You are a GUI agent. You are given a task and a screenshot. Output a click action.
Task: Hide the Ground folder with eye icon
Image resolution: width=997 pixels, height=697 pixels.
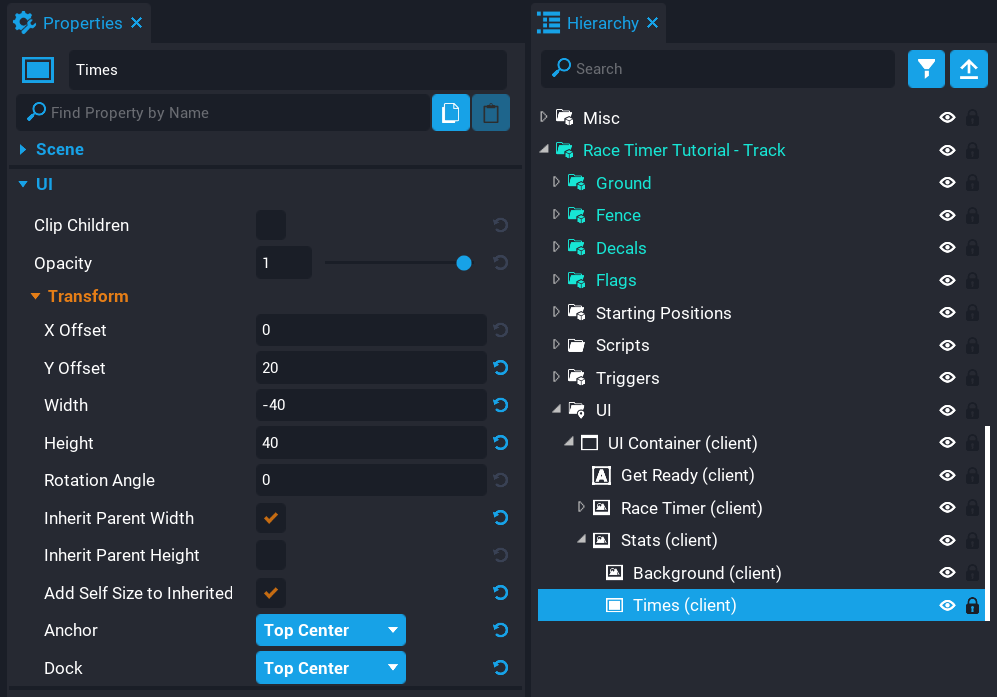click(947, 183)
